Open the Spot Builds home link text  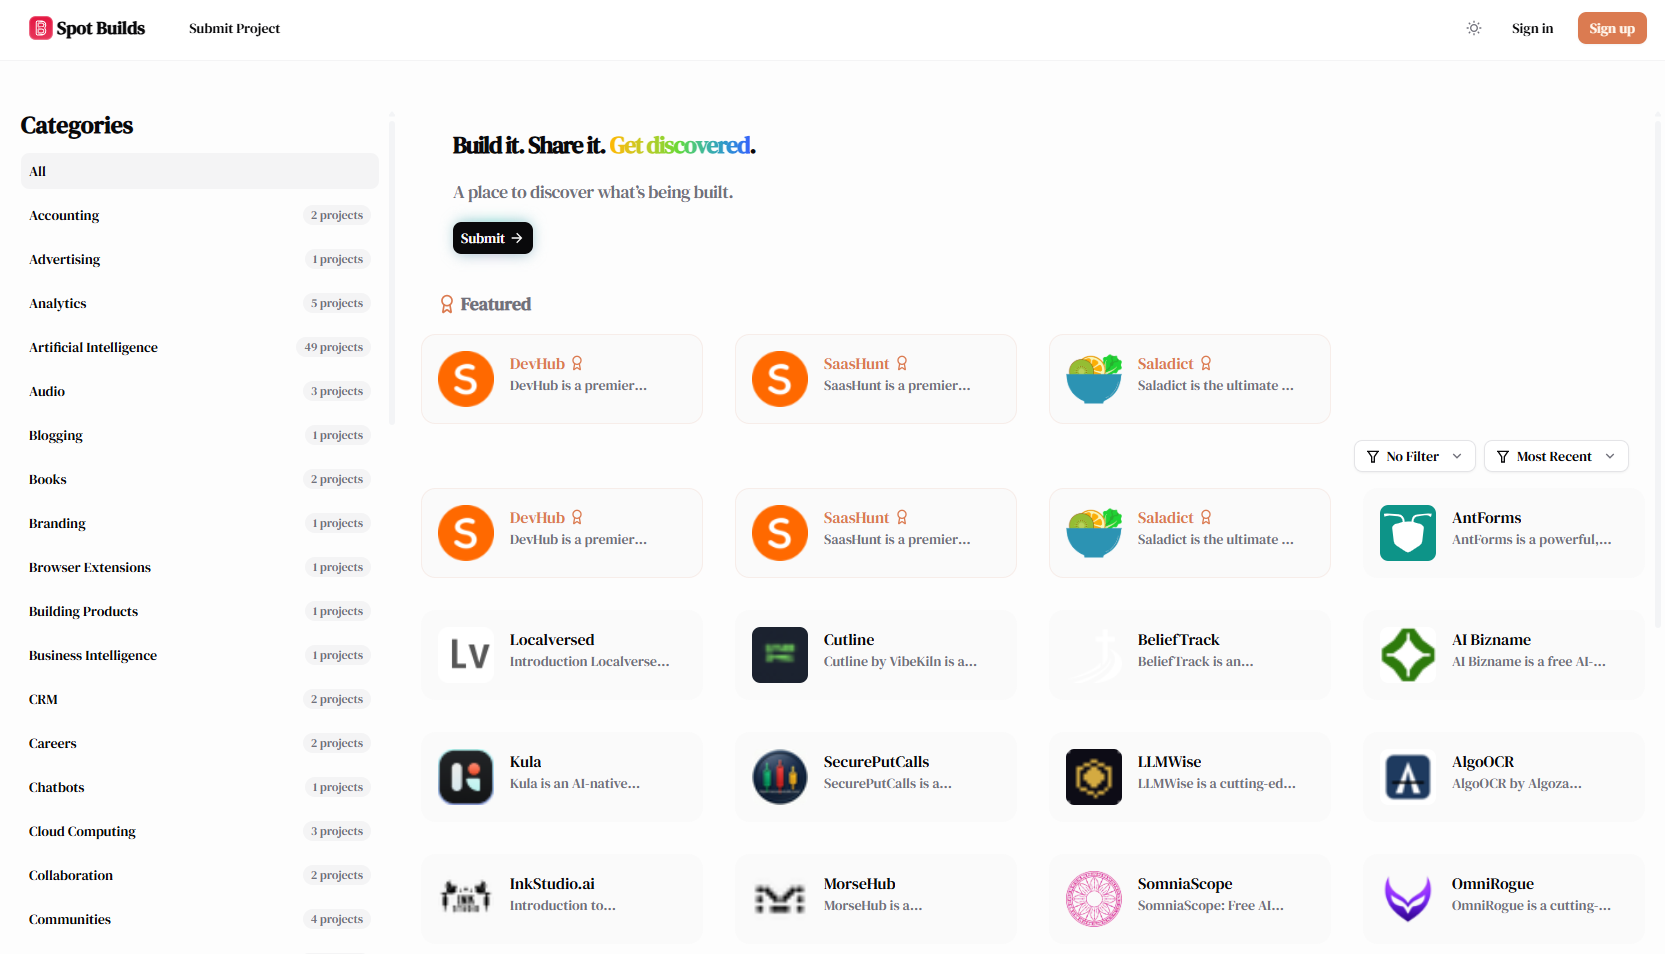coord(100,28)
